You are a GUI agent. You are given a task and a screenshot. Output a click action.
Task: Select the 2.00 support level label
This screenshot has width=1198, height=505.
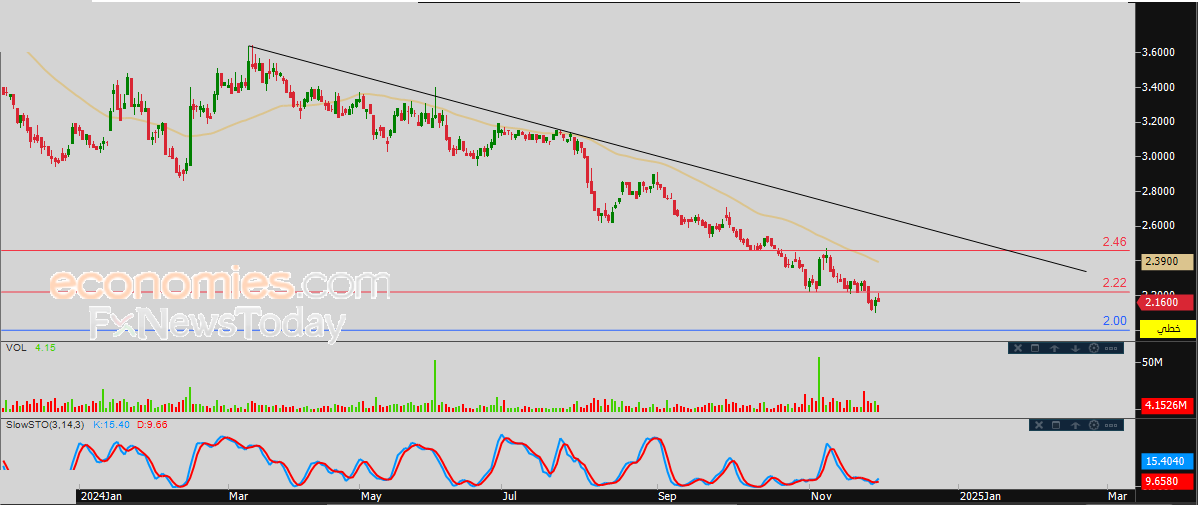click(x=1114, y=321)
